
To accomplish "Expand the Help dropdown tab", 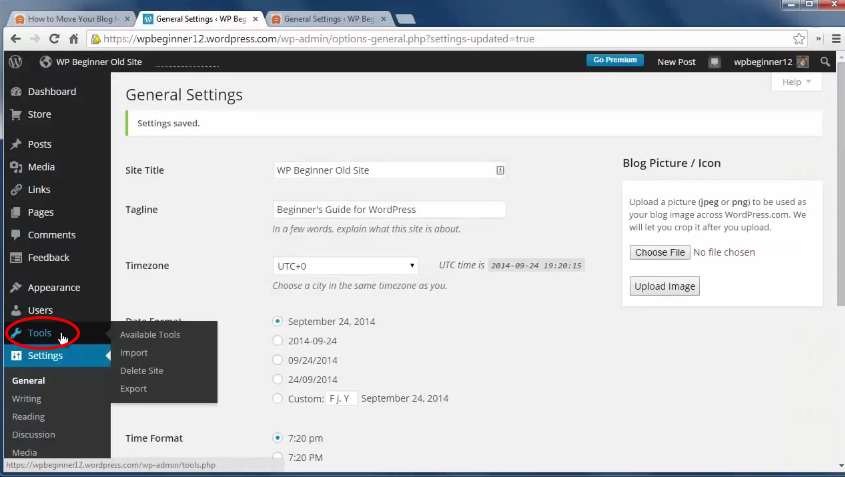I will (796, 82).
